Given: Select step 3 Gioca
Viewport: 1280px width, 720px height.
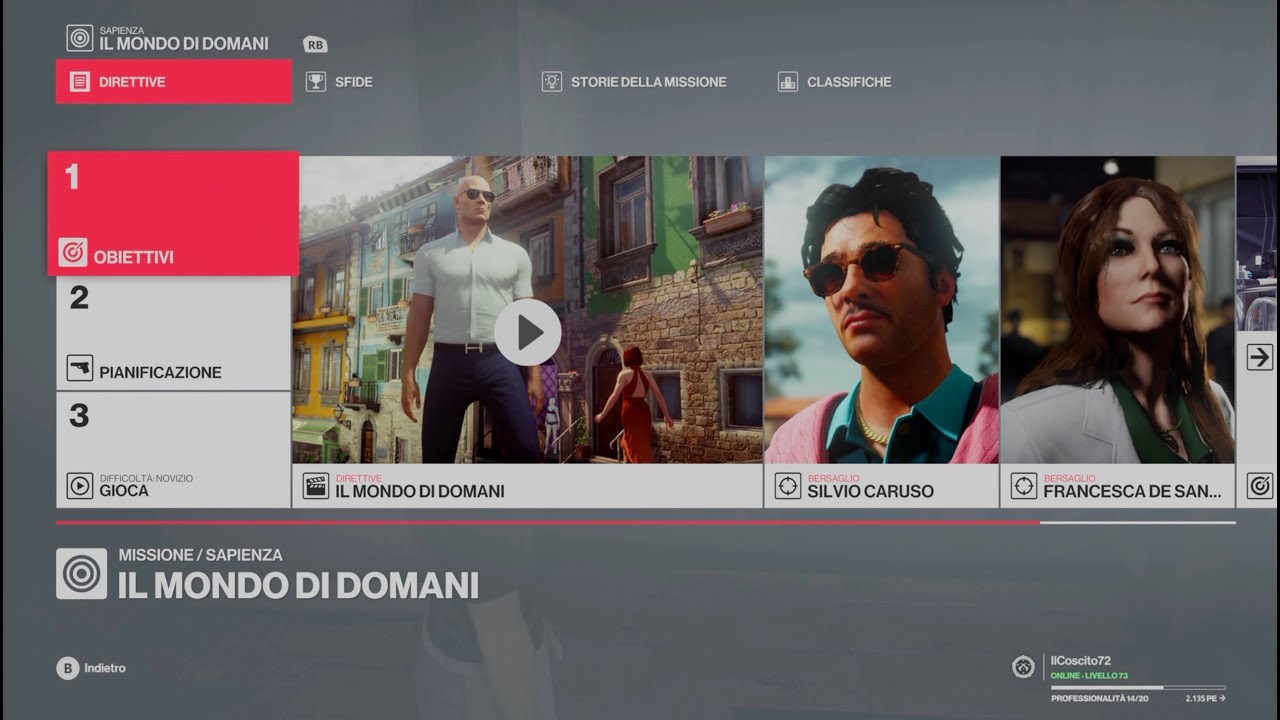Looking at the screenshot, I should pos(174,450).
